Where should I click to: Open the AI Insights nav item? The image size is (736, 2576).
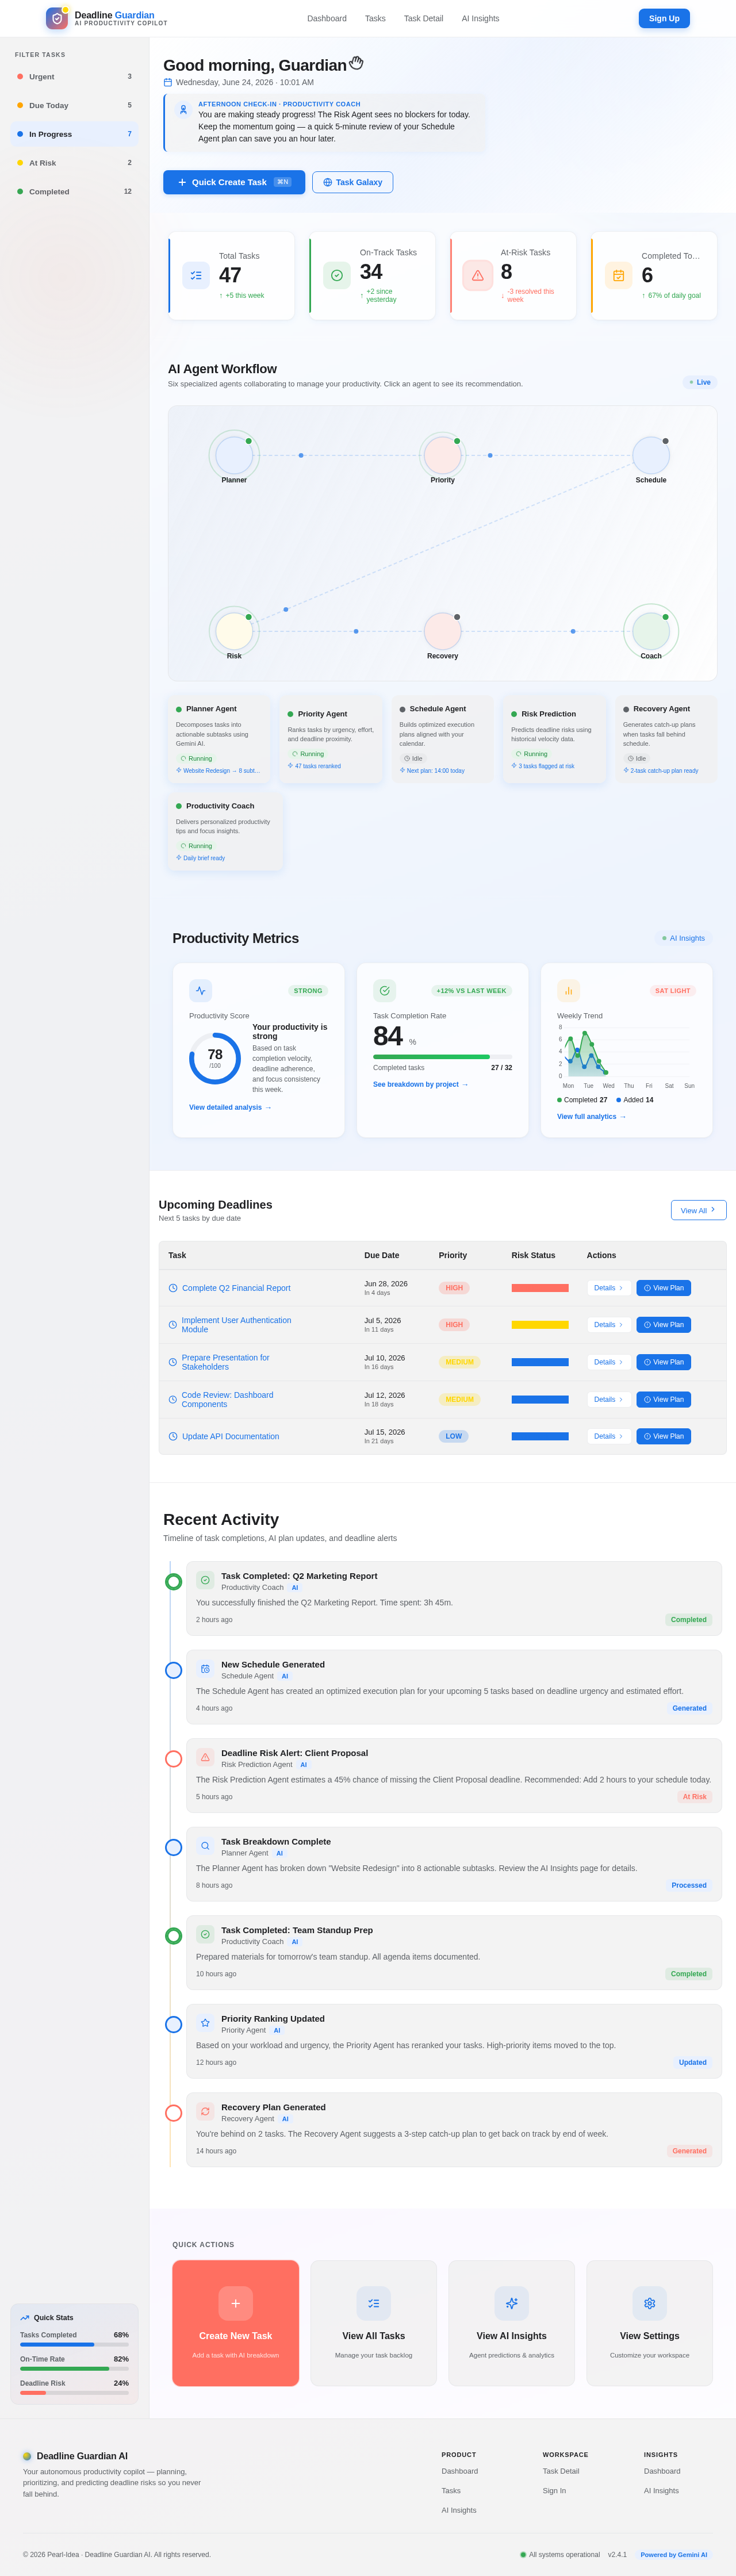[480, 18]
